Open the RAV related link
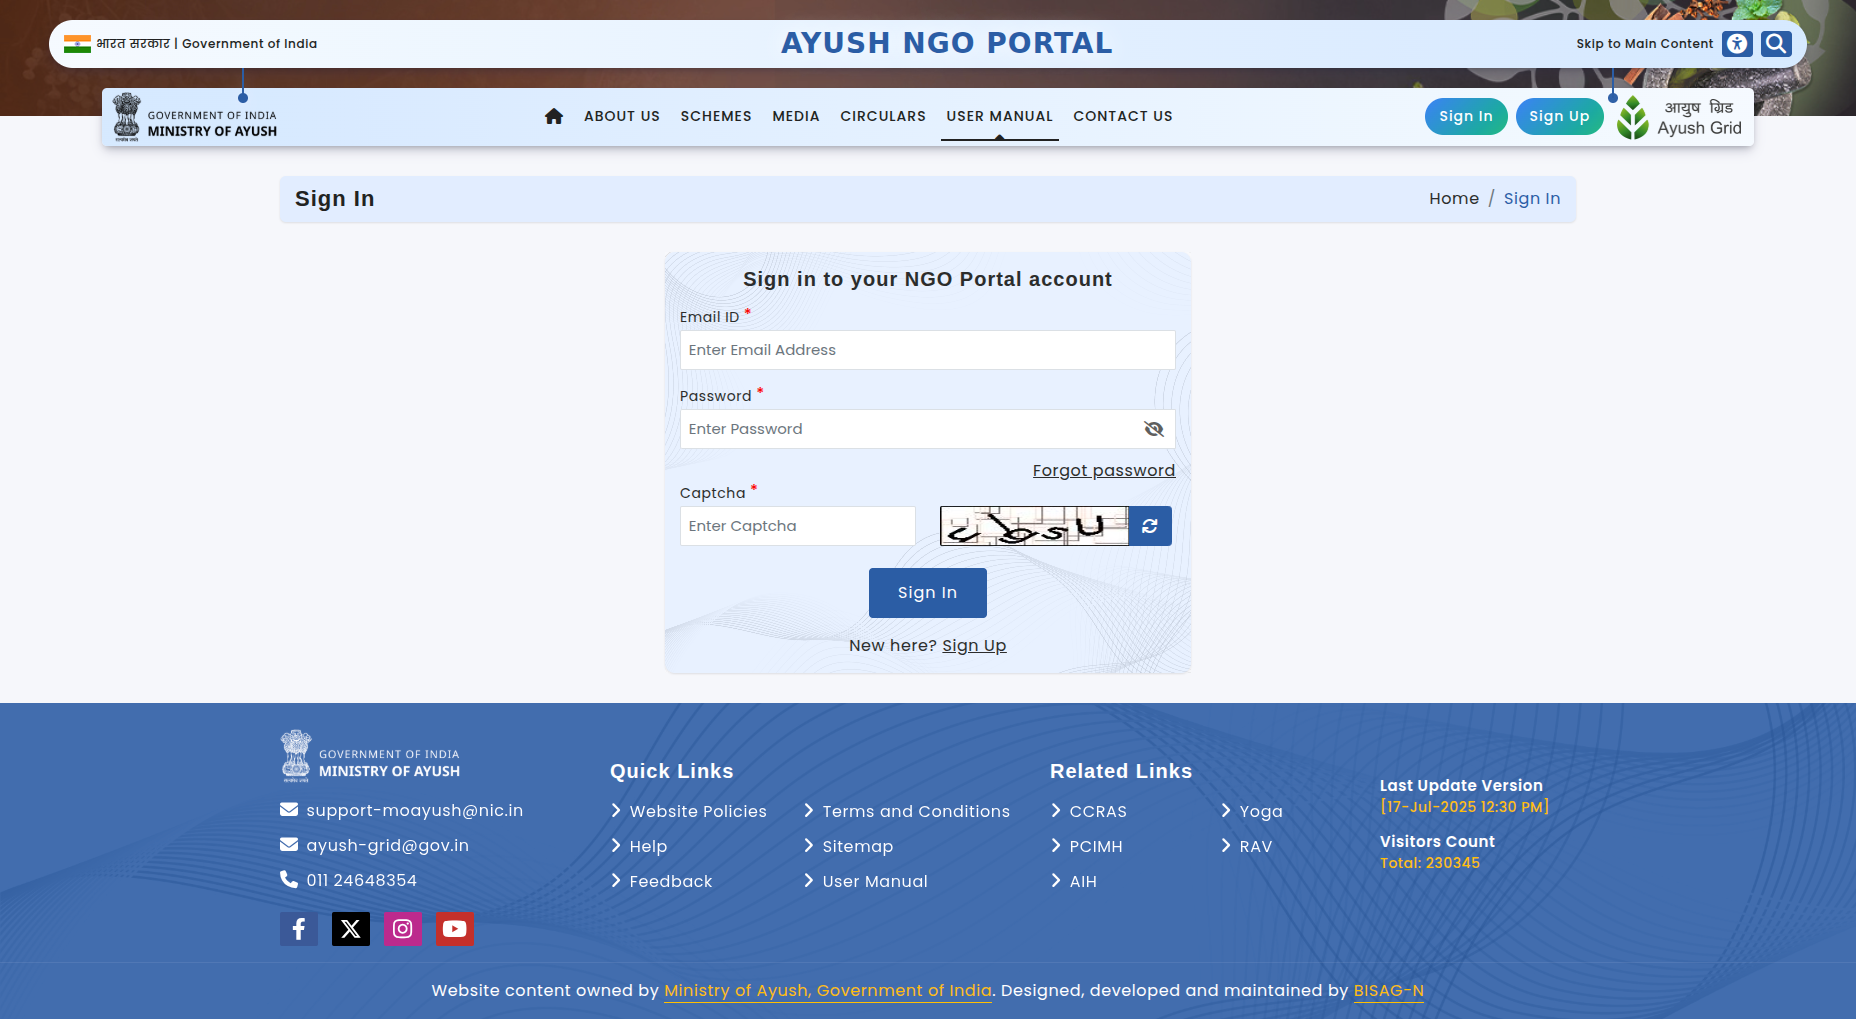The image size is (1856, 1019). [1256, 847]
